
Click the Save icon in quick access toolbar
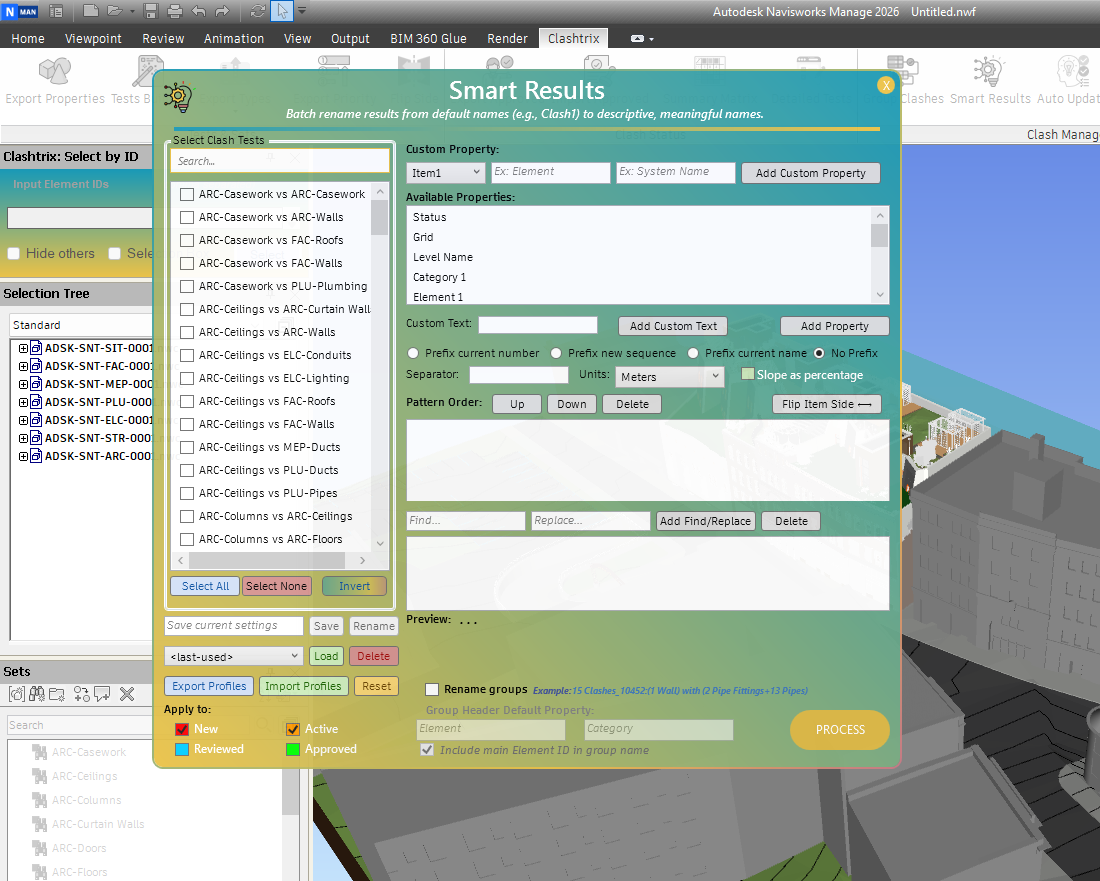pos(151,11)
